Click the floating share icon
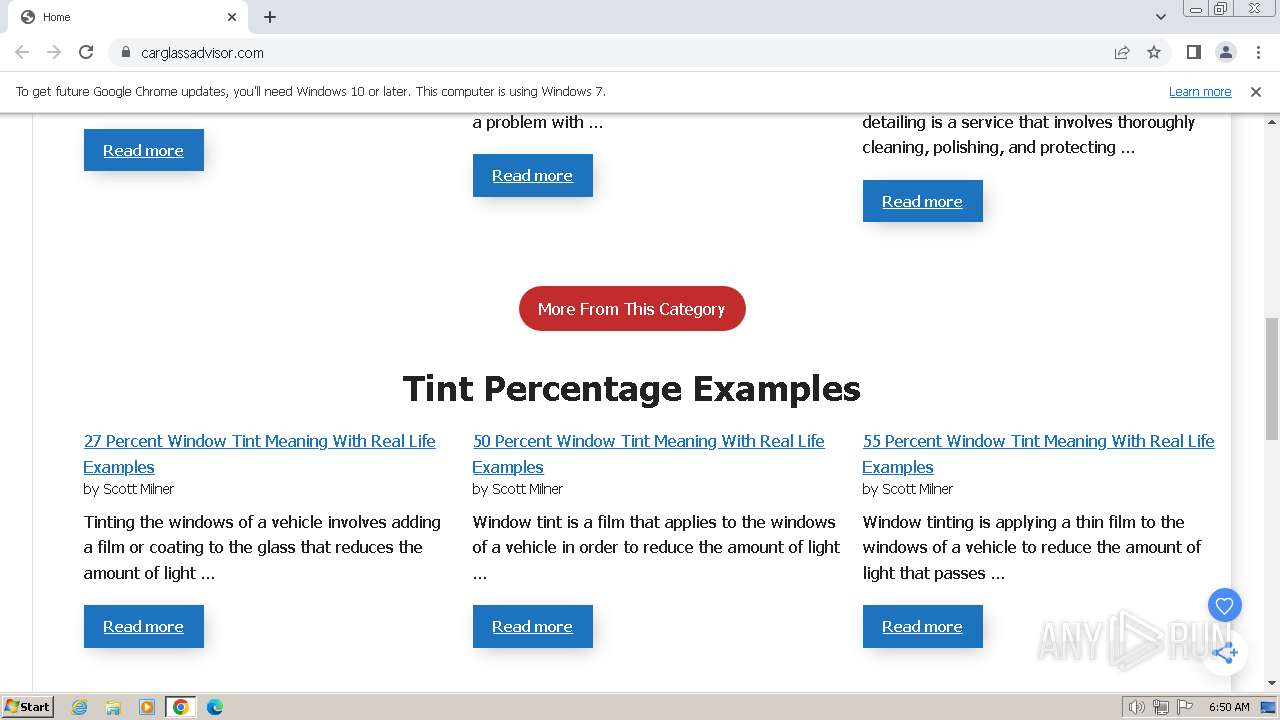The width and height of the screenshot is (1280, 720). pyautogui.click(x=1224, y=653)
